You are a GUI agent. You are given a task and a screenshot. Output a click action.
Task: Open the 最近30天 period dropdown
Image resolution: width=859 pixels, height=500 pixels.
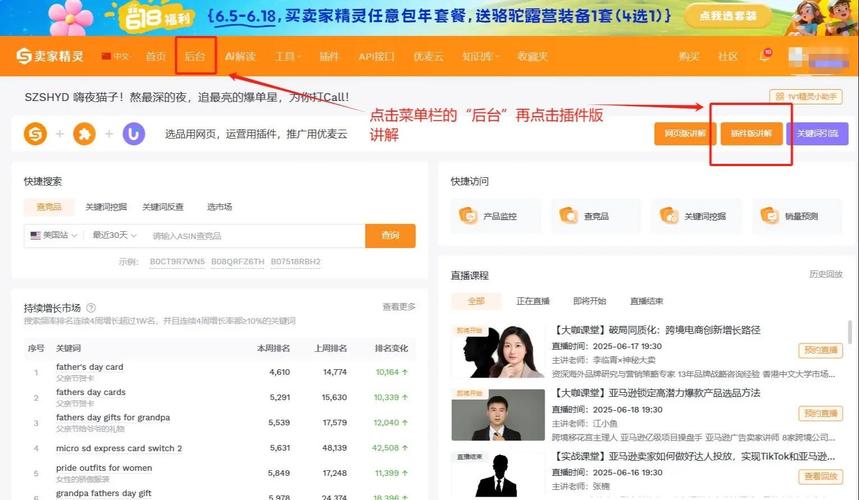[x=114, y=235]
